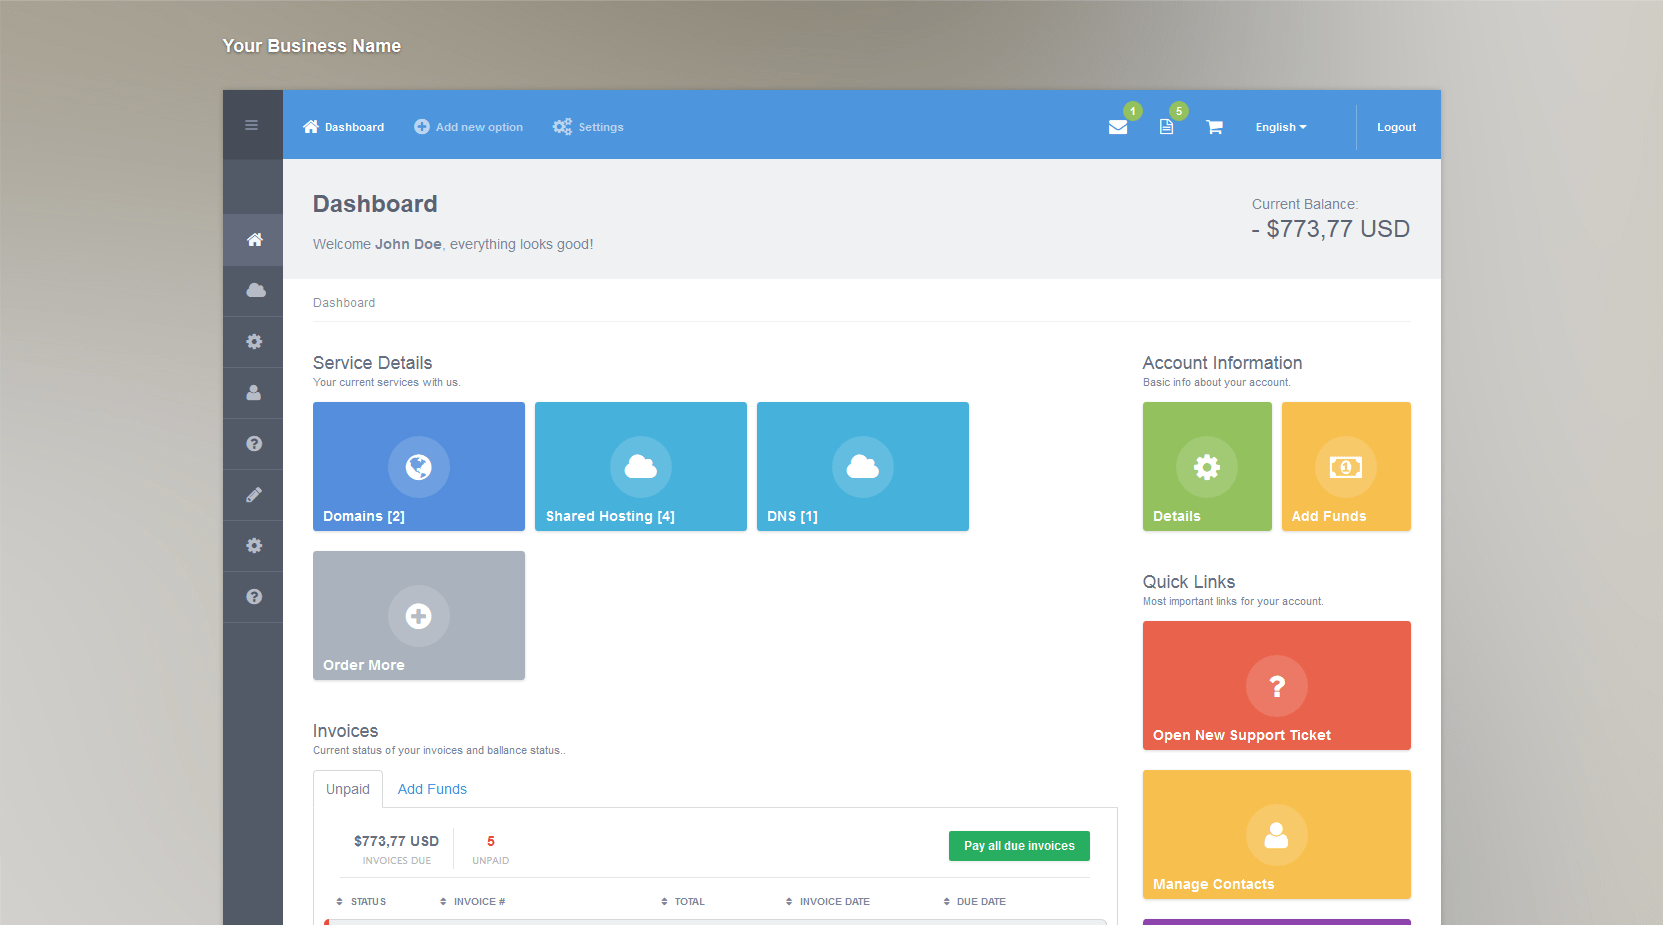Click the Current Balance amount - $773,77 USD

[1330, 229]
